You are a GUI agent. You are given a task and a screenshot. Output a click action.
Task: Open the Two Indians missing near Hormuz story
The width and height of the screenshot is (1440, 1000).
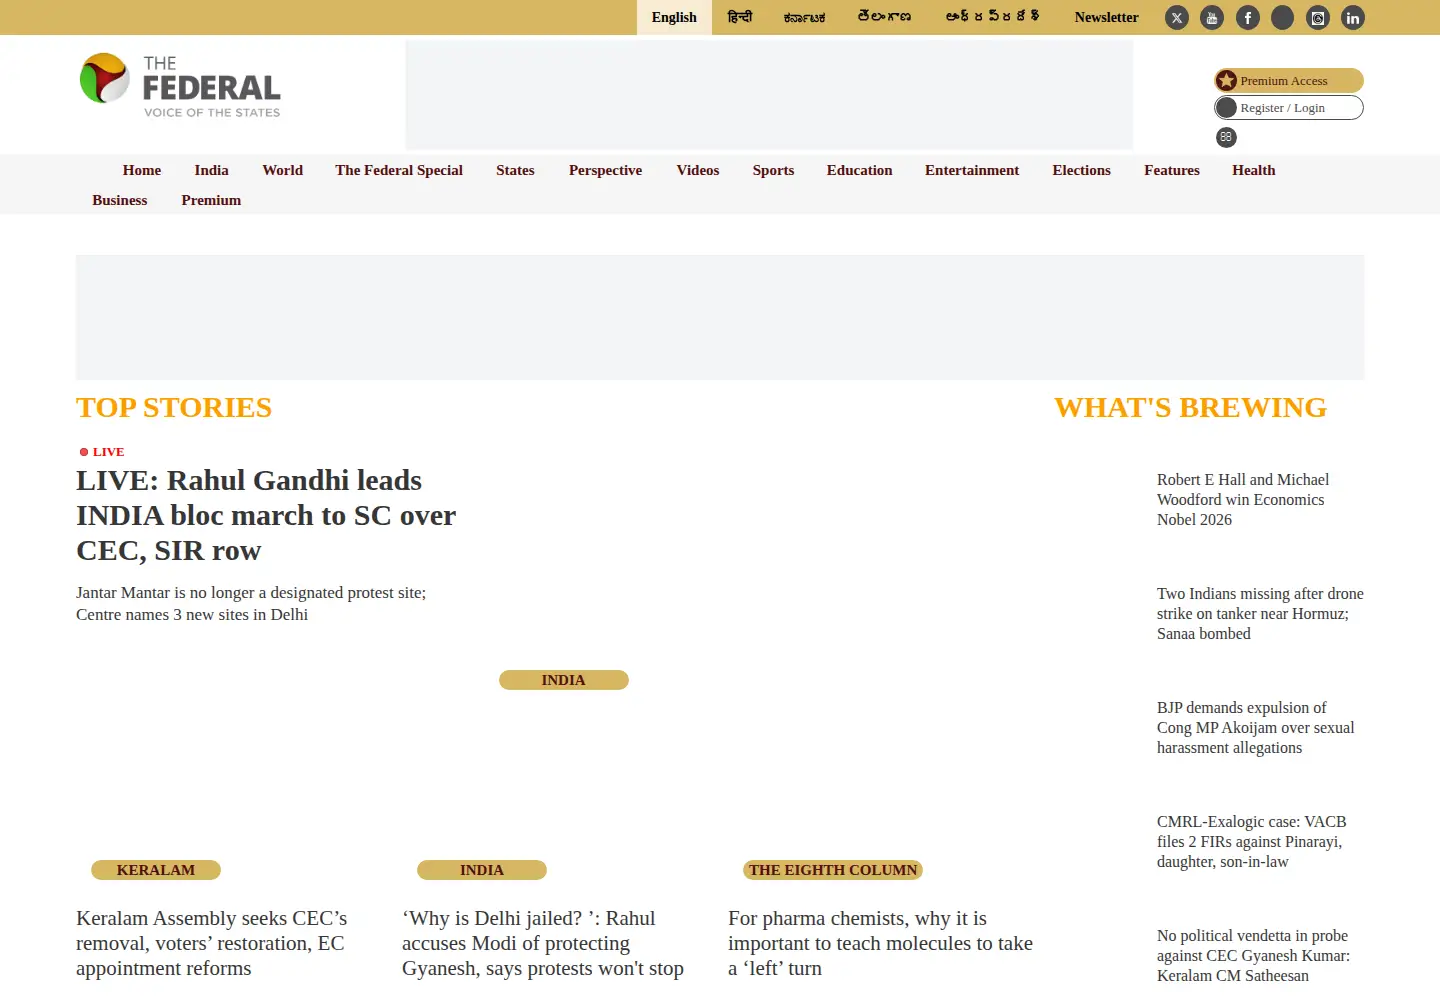1260,614
